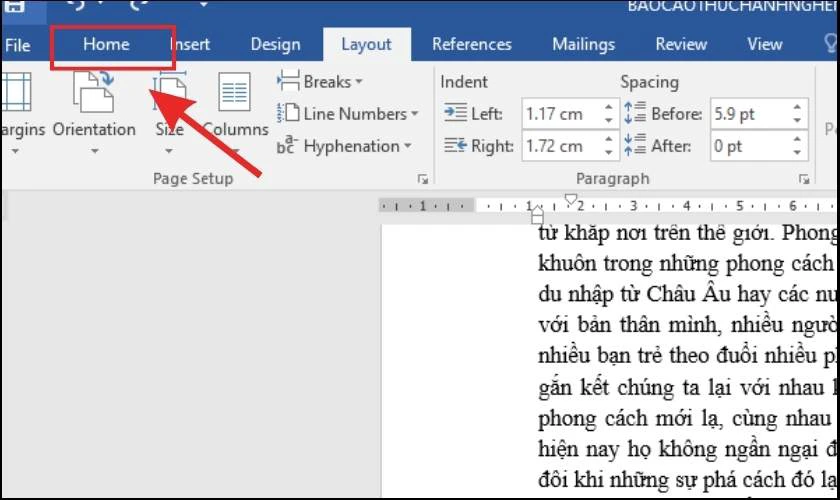Image resolution: width=840 pixels, height=500 pixels.
Task: Click the Hyphenation icon
Action: (287, 146)
